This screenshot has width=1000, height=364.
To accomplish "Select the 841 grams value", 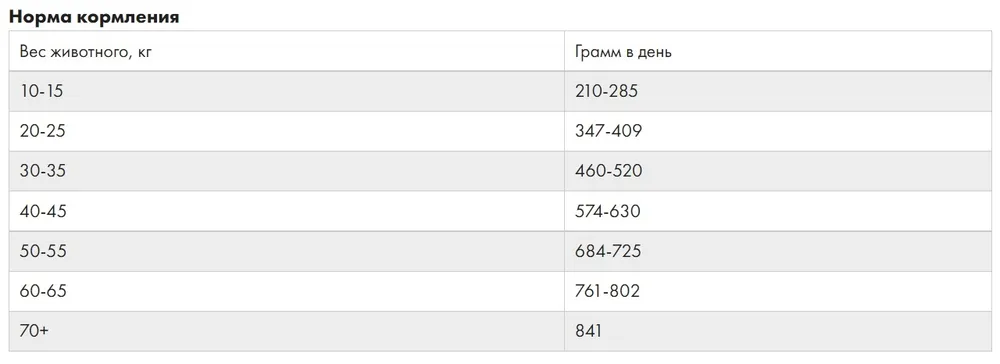I will point(588,331).
